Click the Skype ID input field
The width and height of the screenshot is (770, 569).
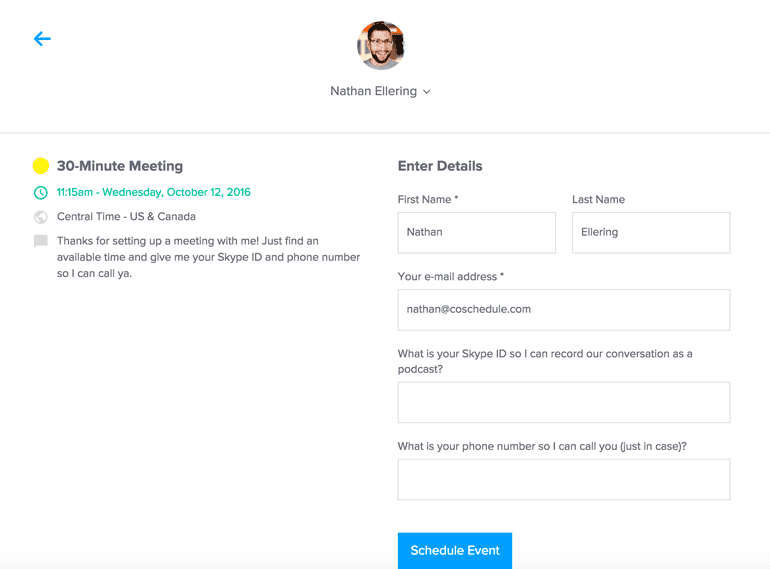click(x=564, y=402)
